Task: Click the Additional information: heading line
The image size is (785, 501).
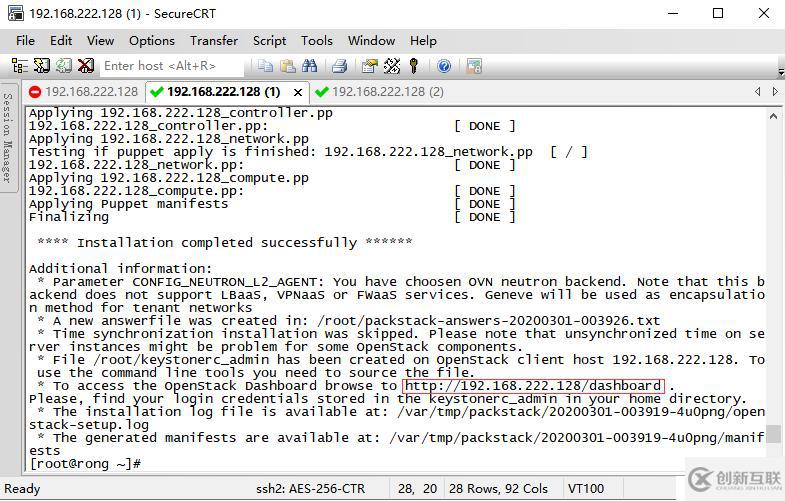Action: pos(120,268)
